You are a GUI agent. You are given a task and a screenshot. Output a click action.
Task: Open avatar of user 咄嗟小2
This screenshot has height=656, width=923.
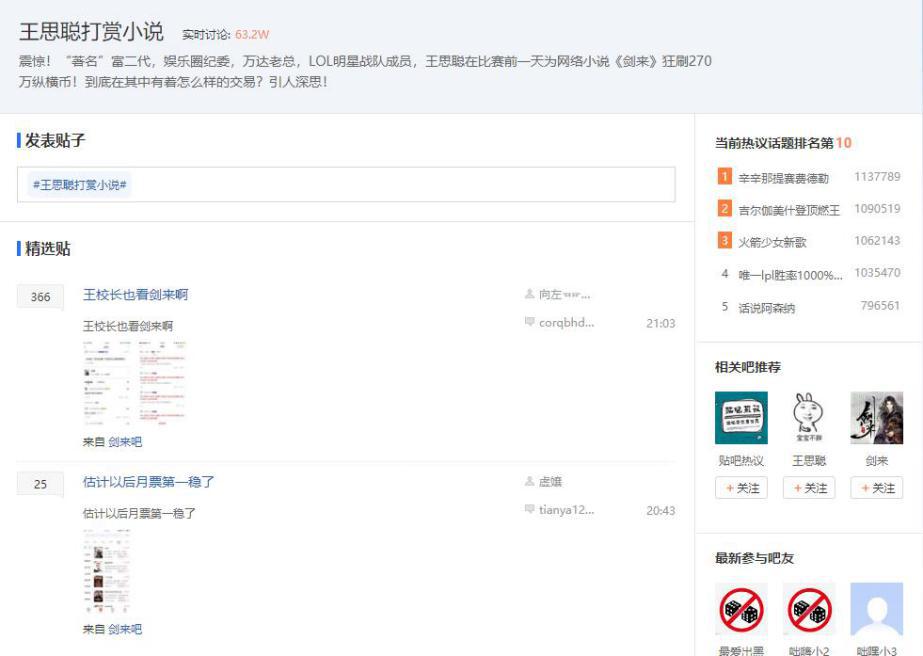point(809,609)
